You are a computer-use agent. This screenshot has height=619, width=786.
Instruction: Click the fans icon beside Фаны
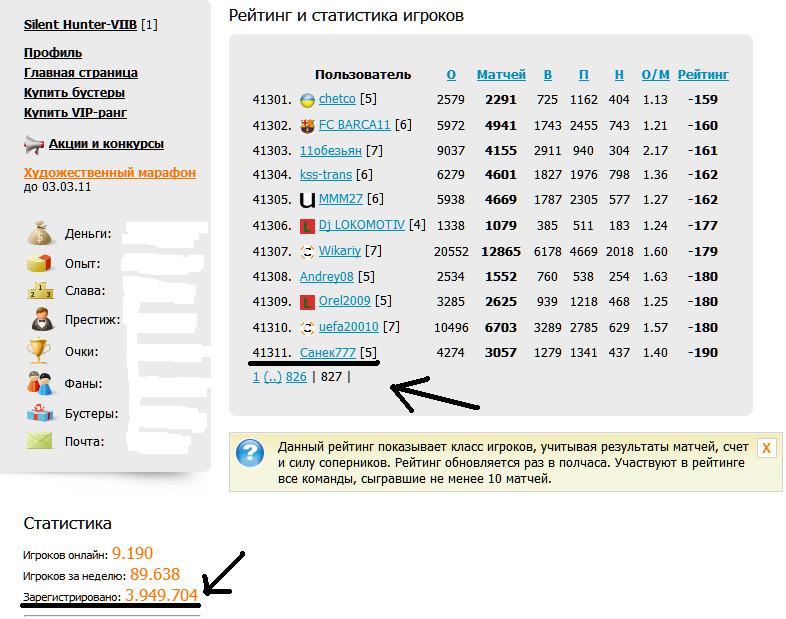39,382
